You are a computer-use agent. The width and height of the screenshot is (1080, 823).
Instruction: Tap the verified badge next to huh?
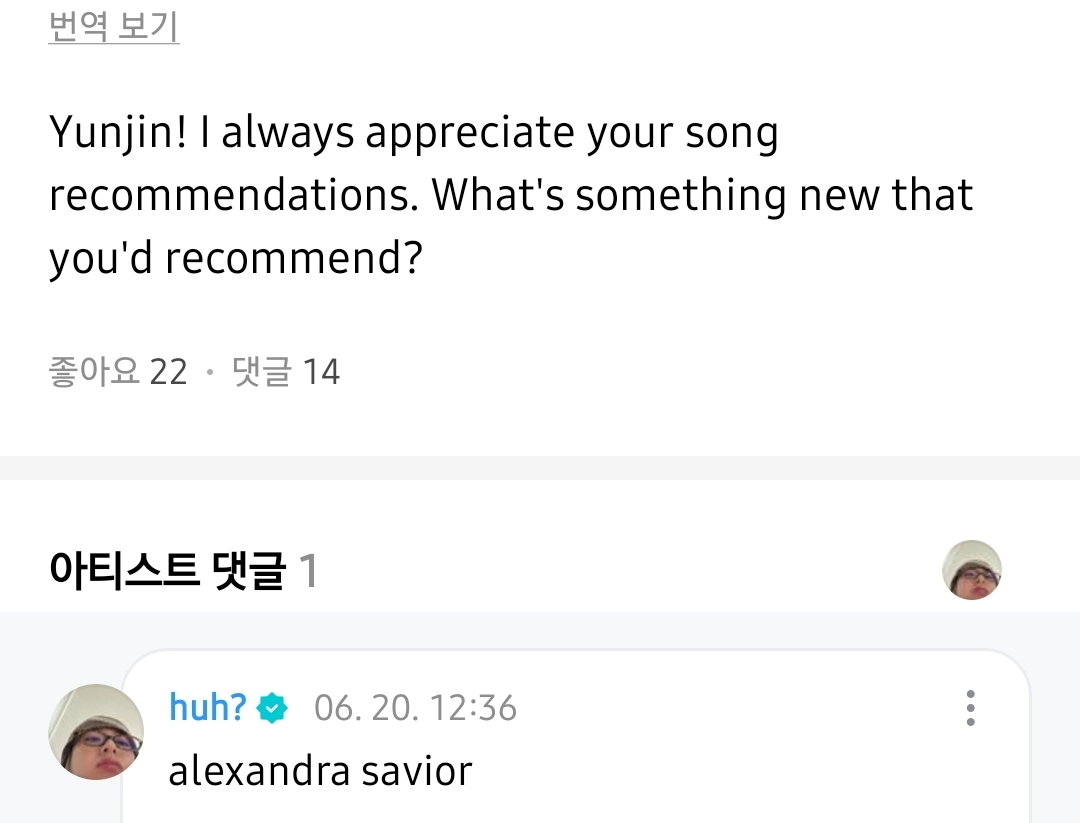pos(272,708)
